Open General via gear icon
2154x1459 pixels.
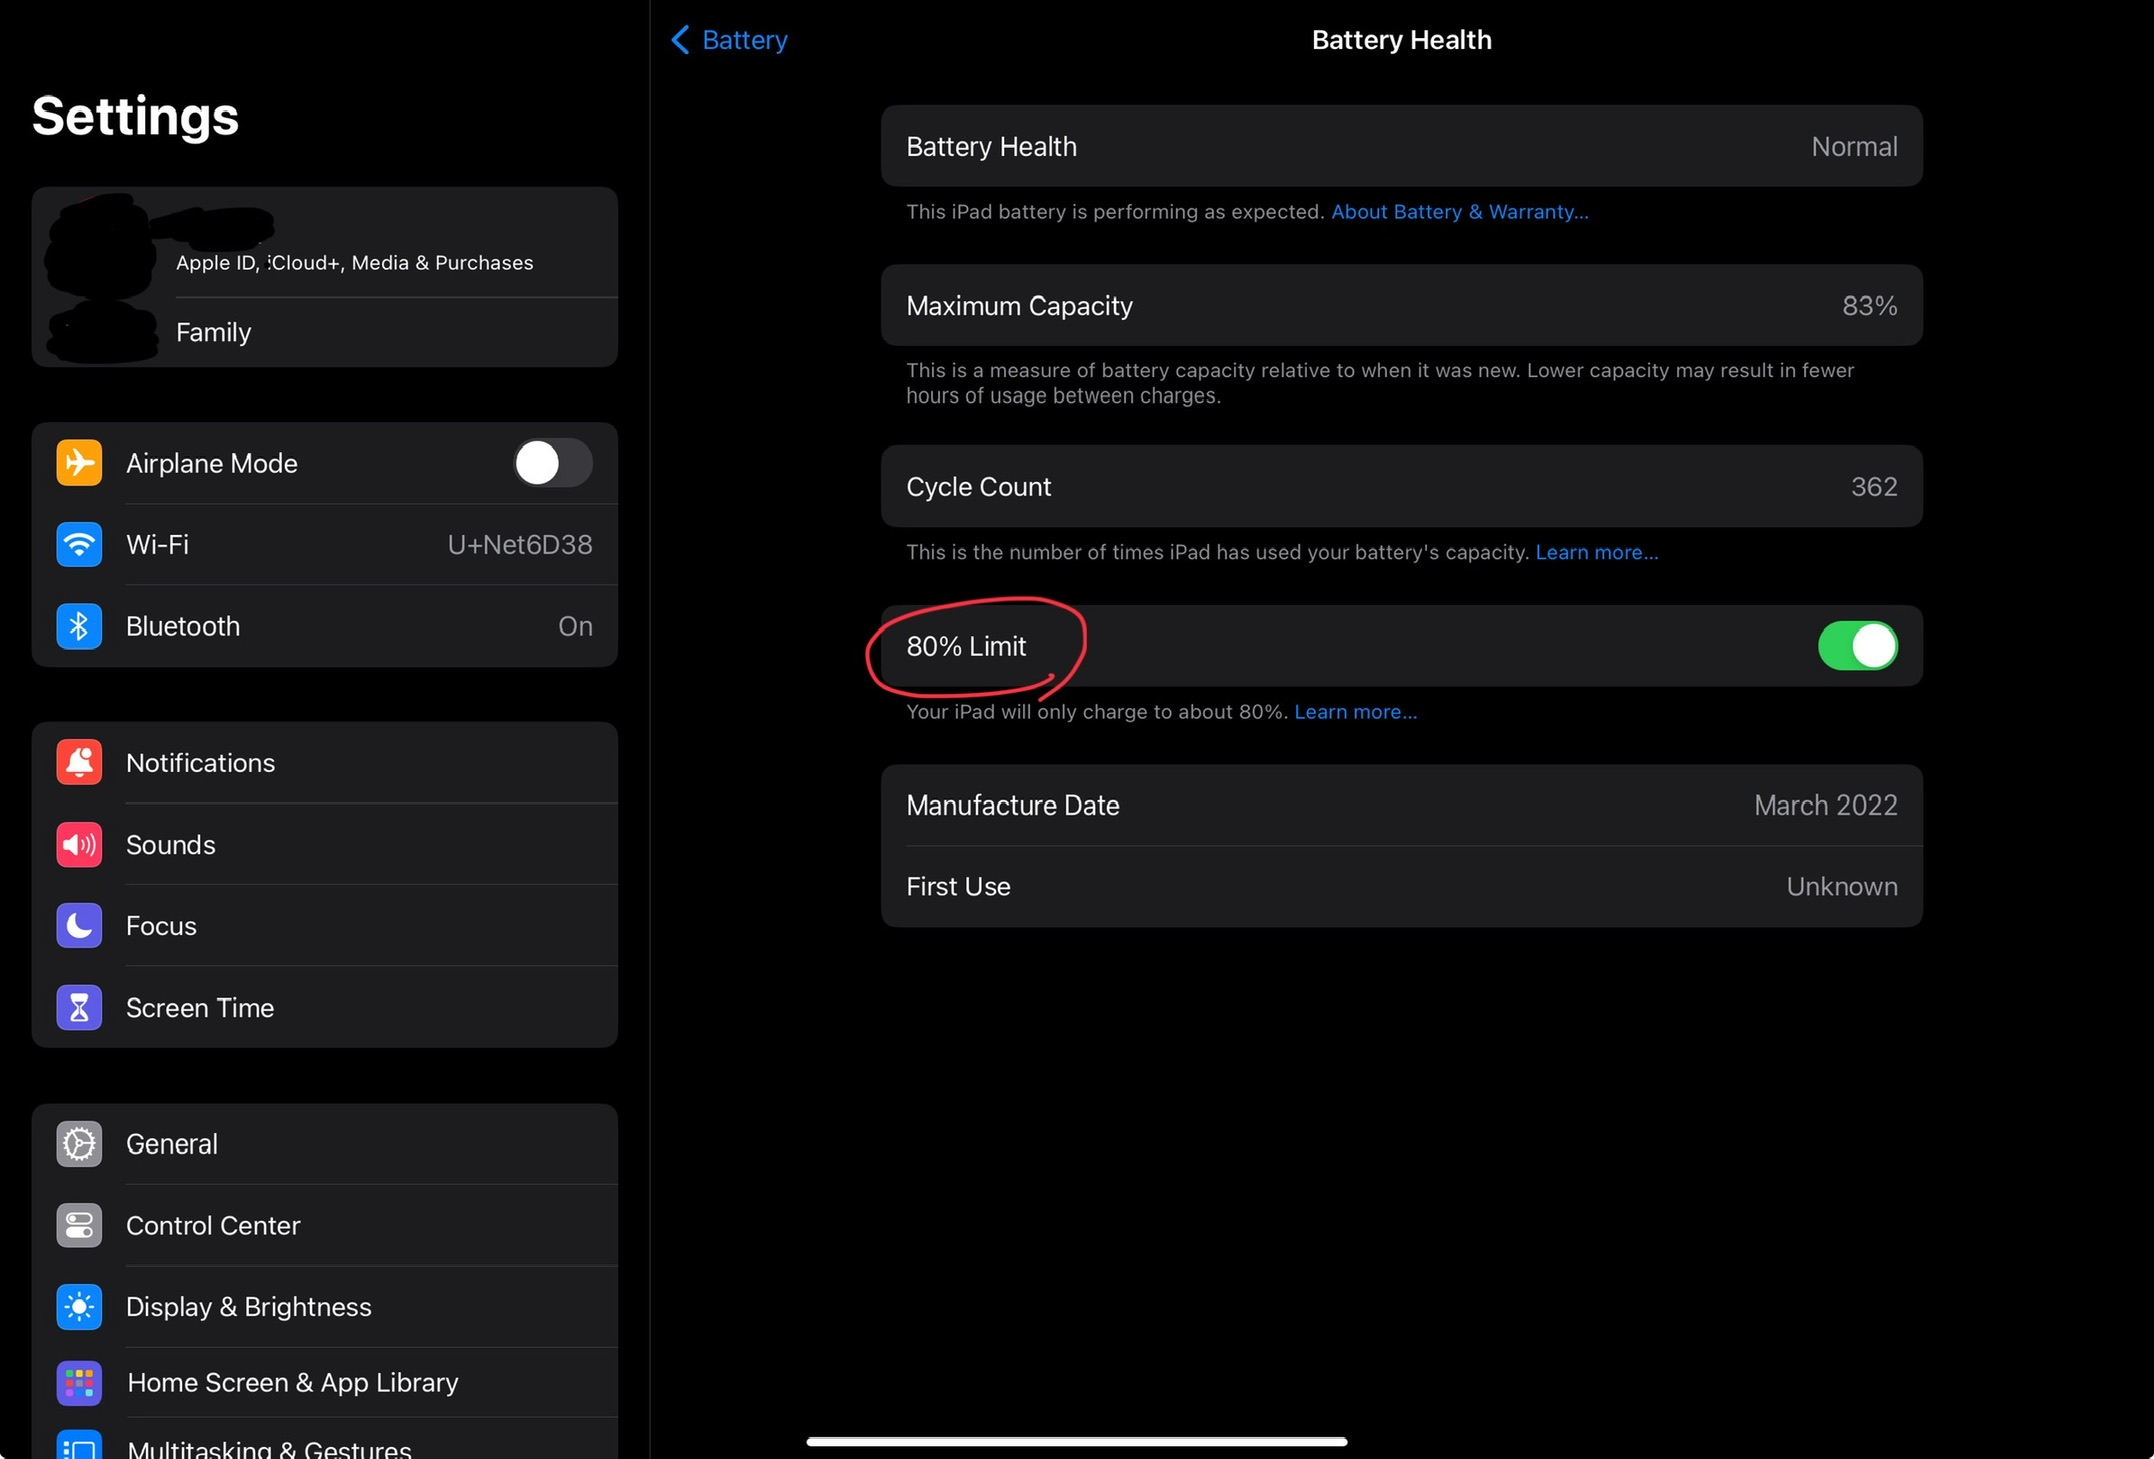[x=79, y=1144]
